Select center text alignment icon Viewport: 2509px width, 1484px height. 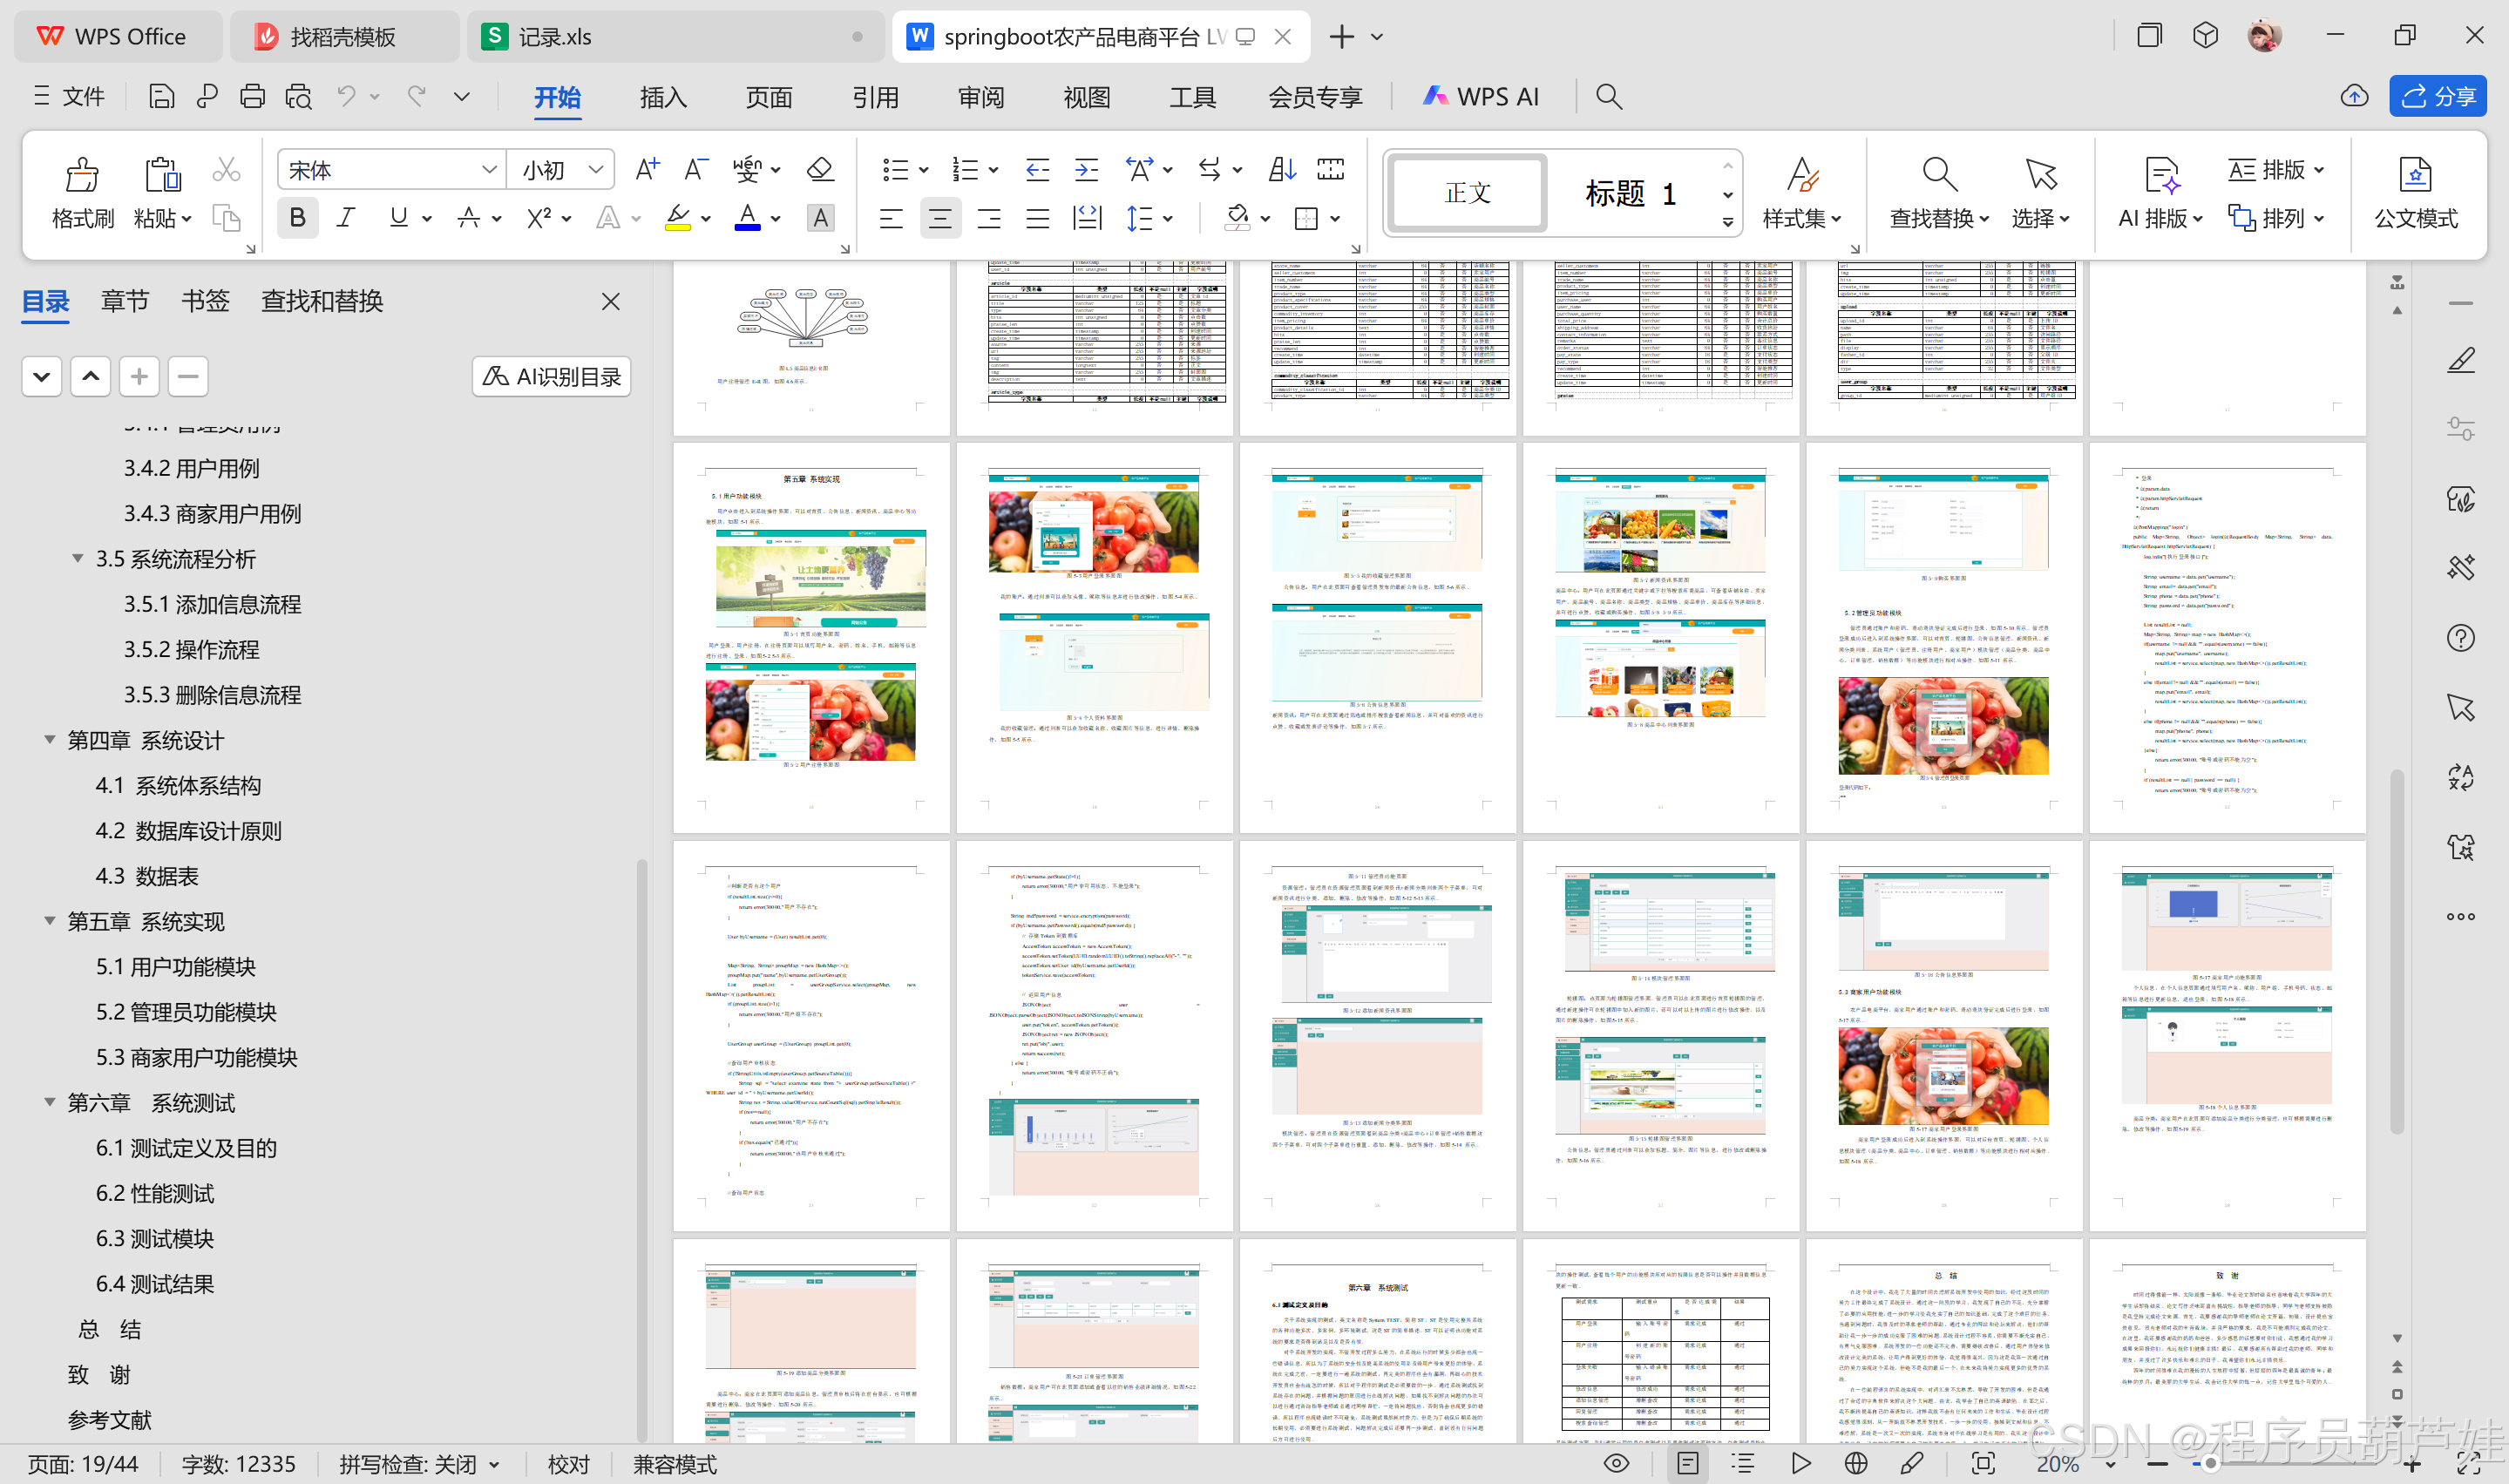(x=939, y=218)
